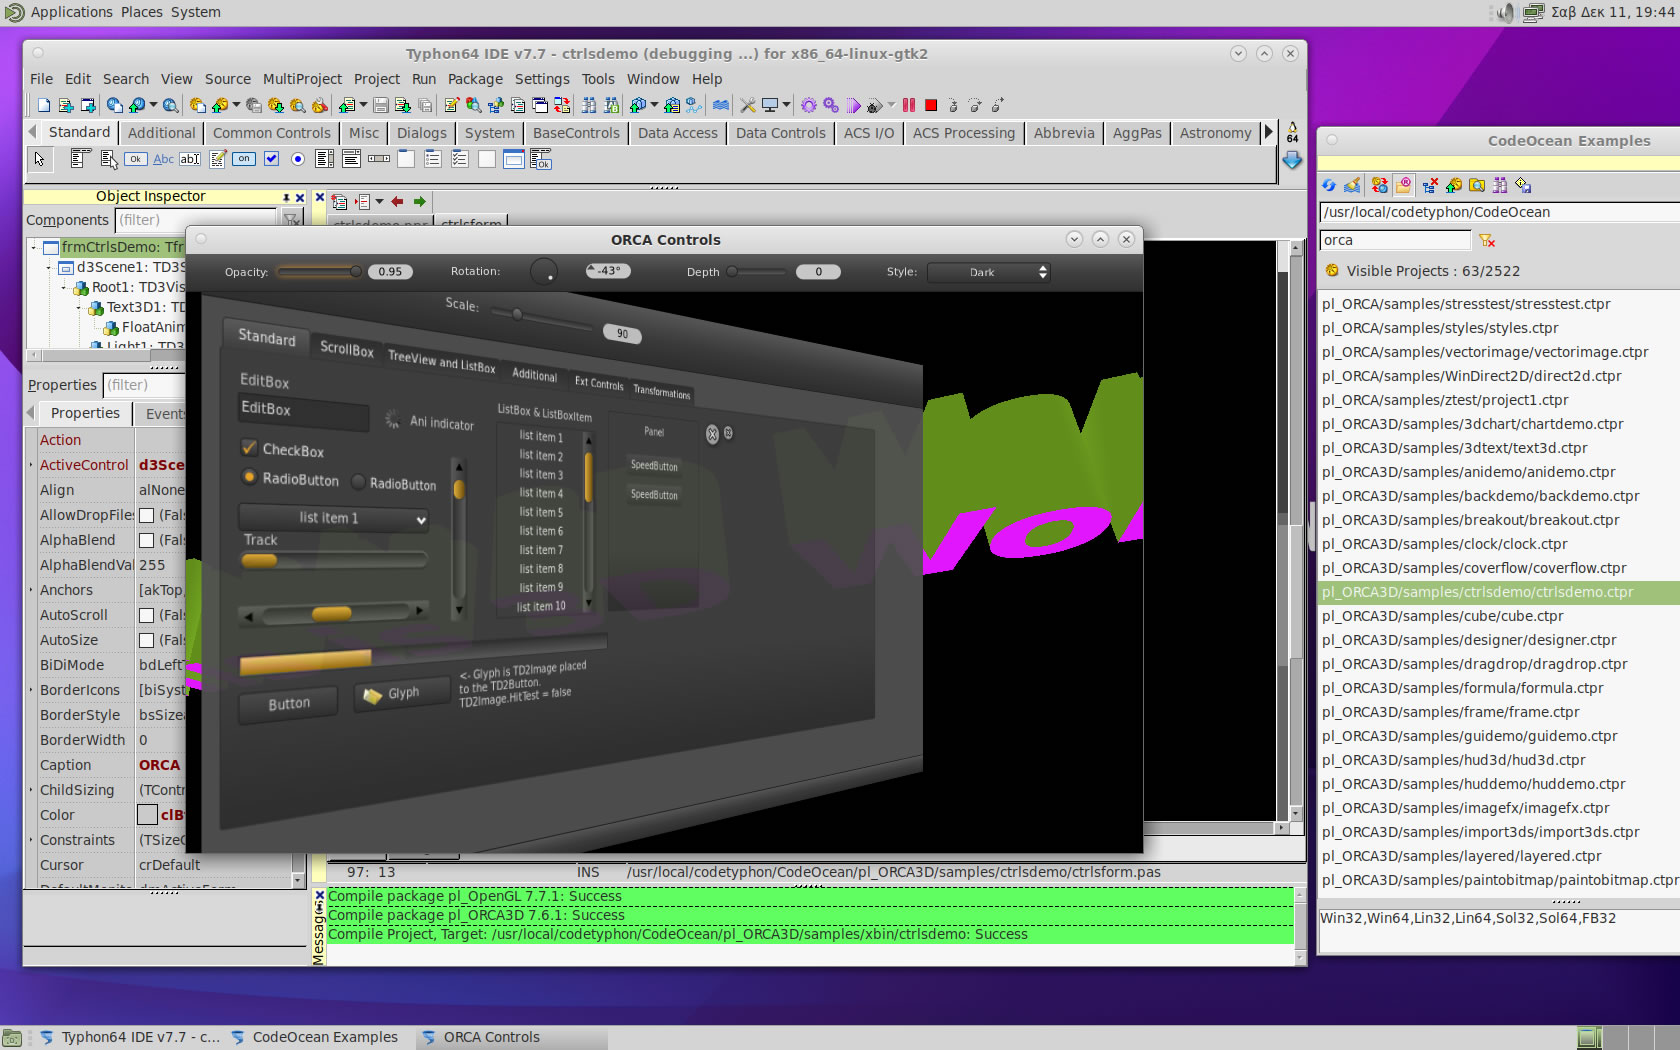The height and width of the screenshot is (1050, 1680).
Task: Click the refresh icon in CodeOcean Examples
Action: 1329,185
